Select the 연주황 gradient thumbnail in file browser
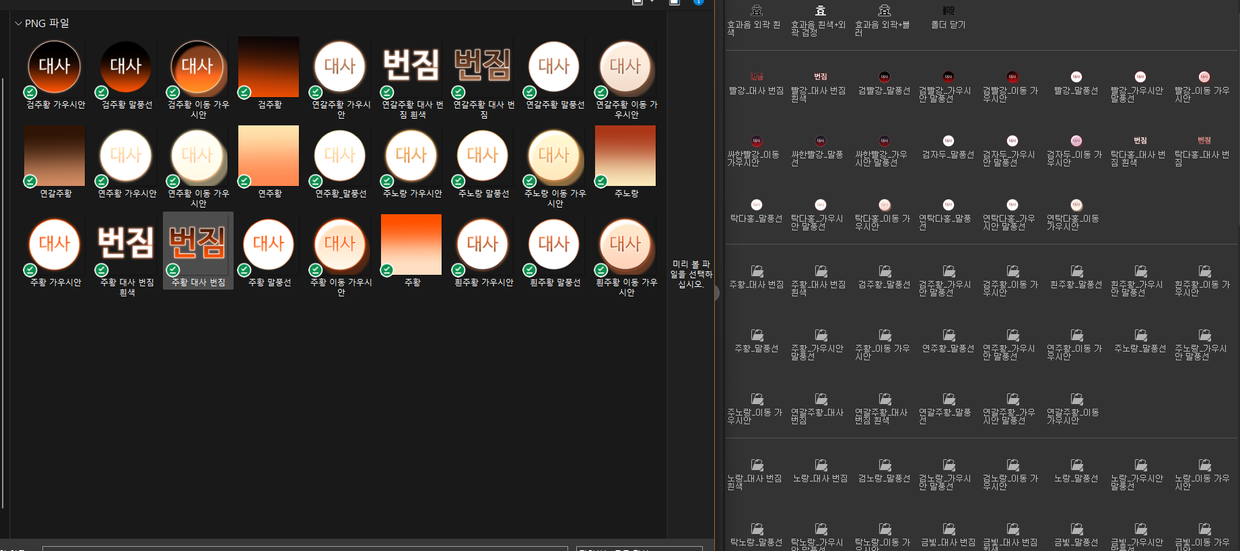 tap(268, 155)
